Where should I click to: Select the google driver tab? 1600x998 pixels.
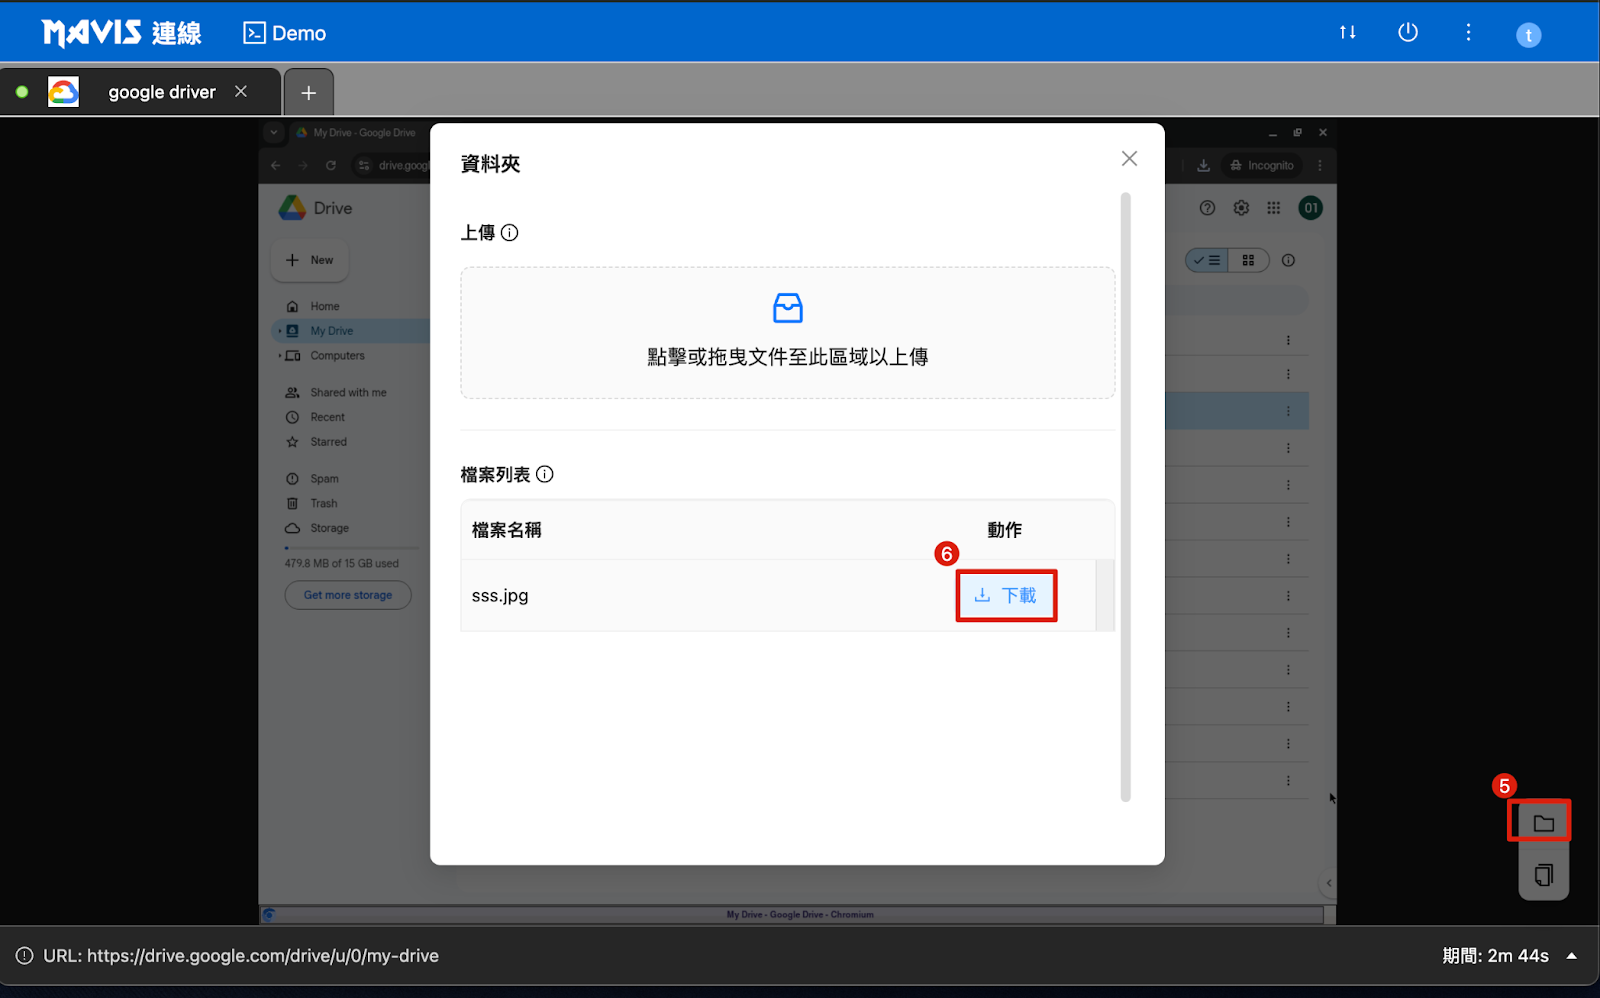click(161, 92)
